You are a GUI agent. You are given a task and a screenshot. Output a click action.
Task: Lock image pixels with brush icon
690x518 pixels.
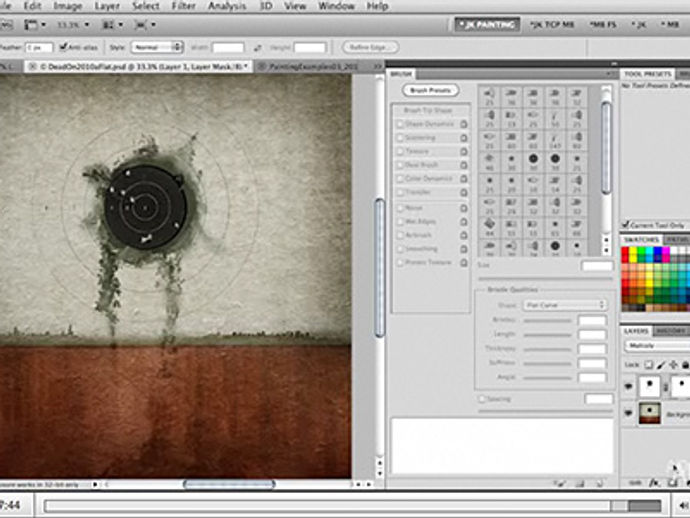pos(661,365)
